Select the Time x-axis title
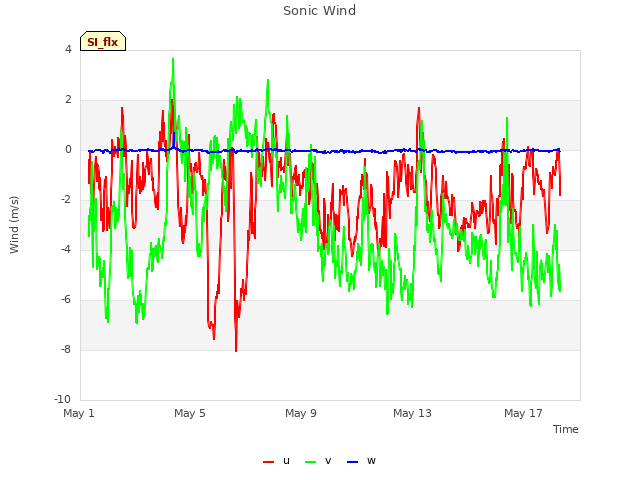Screen dimensions: 640x480 pos(565,429)
